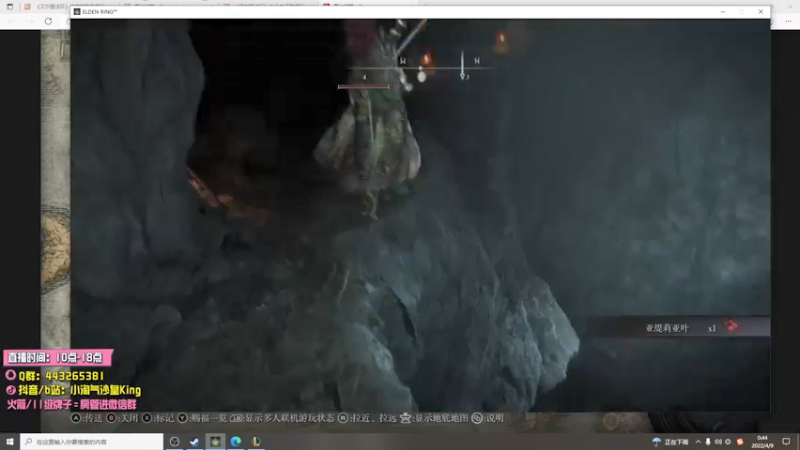Close the Elden Ring window
The height and width of the screenshot is (450, 800).
coord(761,11)
